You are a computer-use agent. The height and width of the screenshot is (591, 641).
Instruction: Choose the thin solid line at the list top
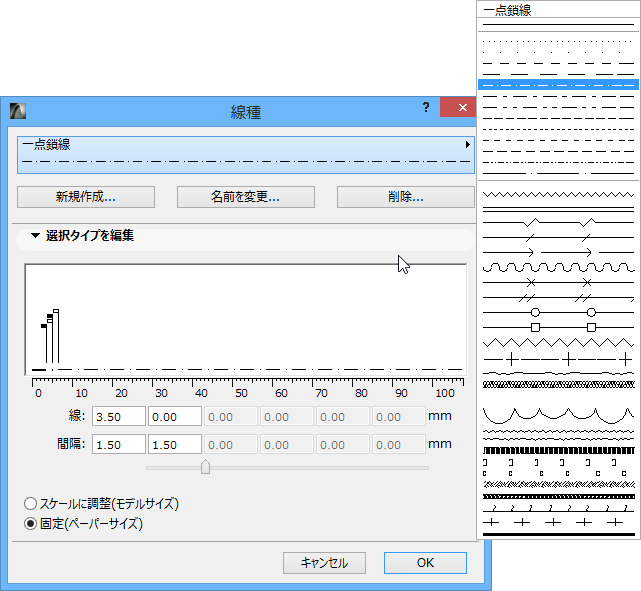point(558,25)
